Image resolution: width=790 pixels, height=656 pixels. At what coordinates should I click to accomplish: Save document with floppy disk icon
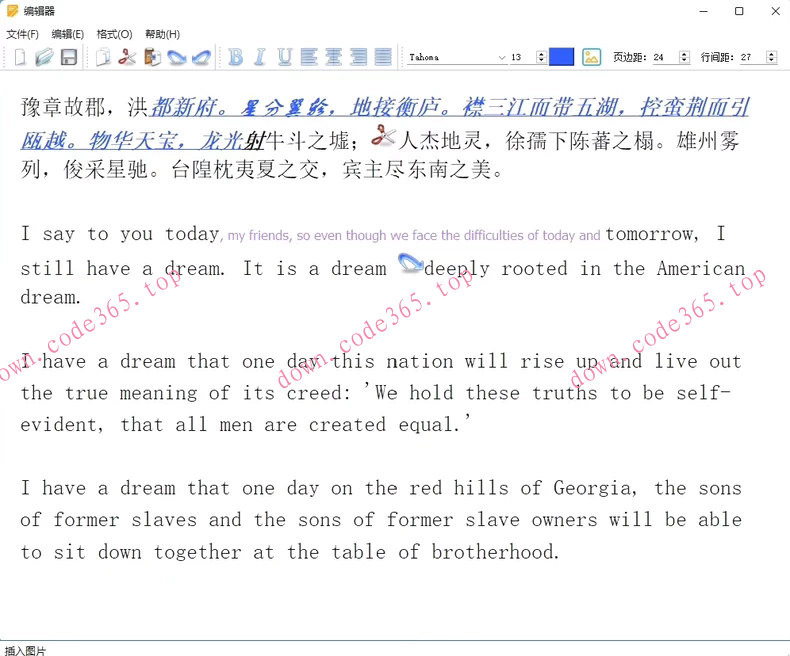[x=69, y=57]
